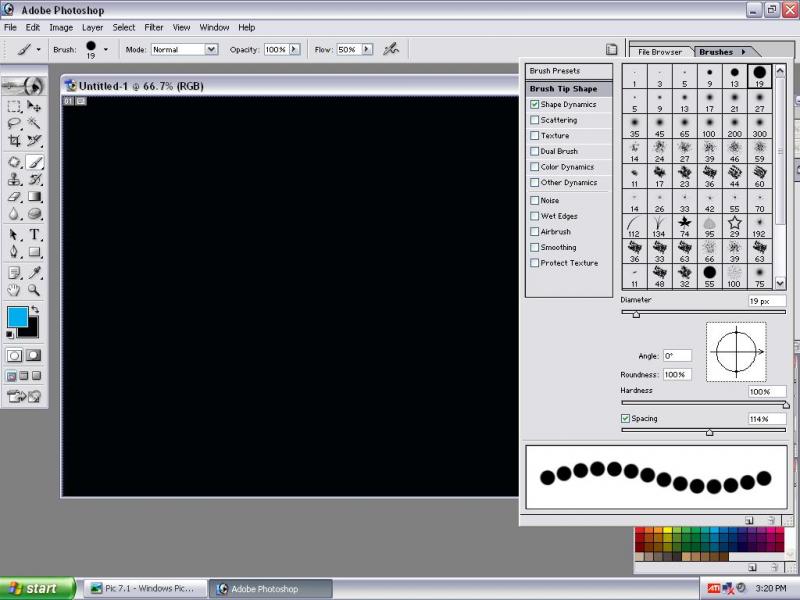Screen dimensions: 800x600
Task: Select the Crop tool
Action: point(14,142)
